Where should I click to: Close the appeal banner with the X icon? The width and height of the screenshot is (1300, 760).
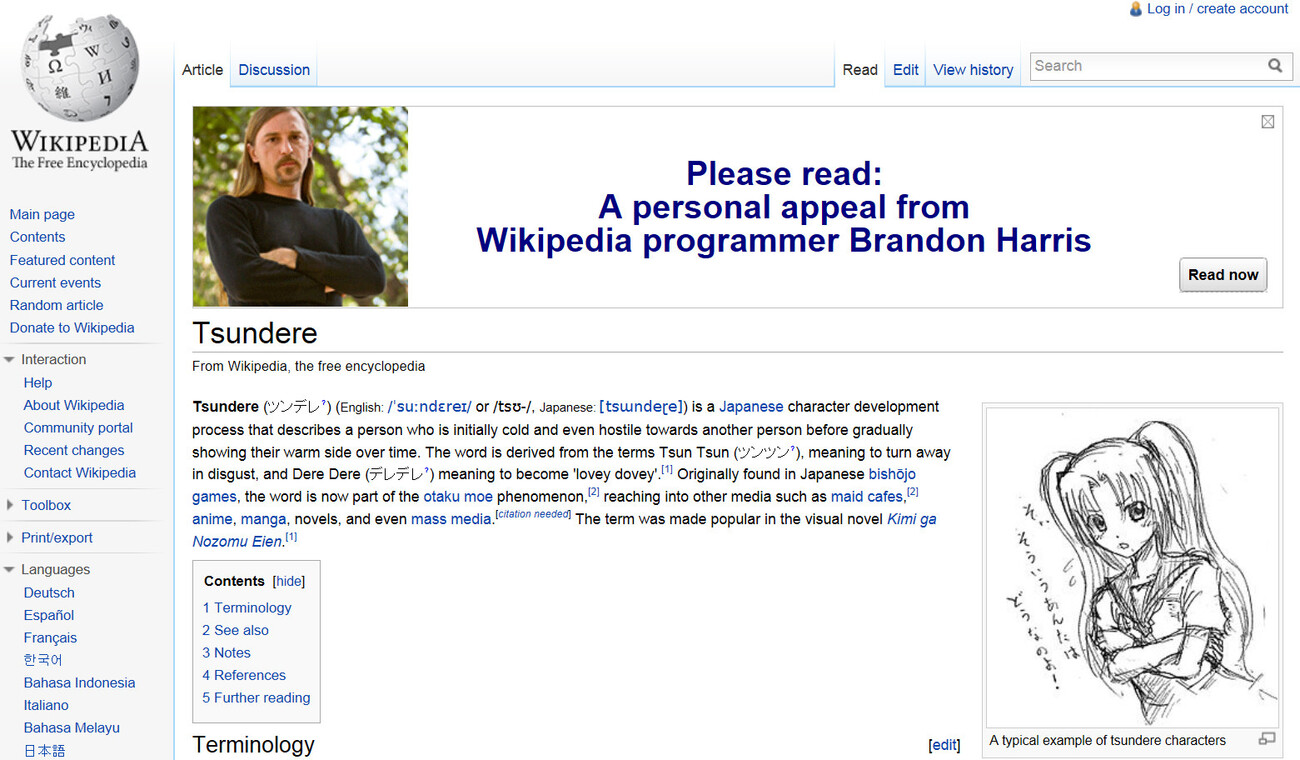(1268, 121)
